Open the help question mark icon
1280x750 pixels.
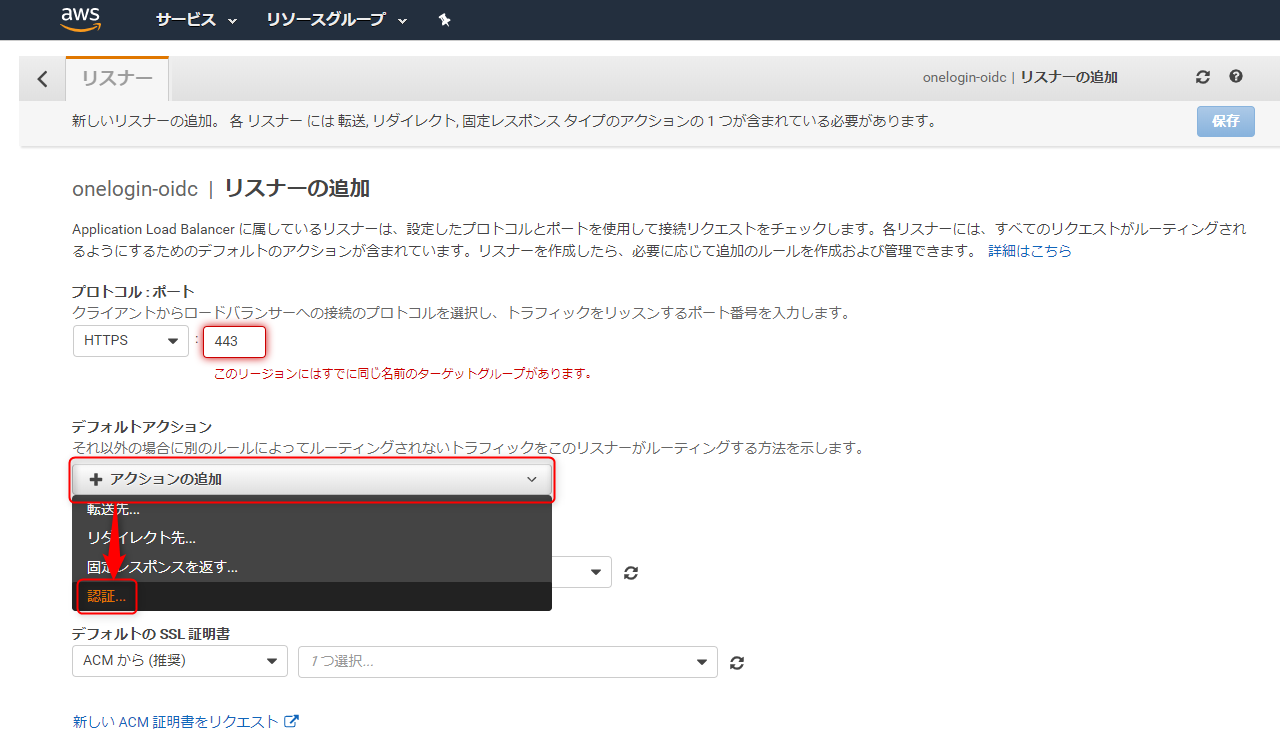point(1236,77)
